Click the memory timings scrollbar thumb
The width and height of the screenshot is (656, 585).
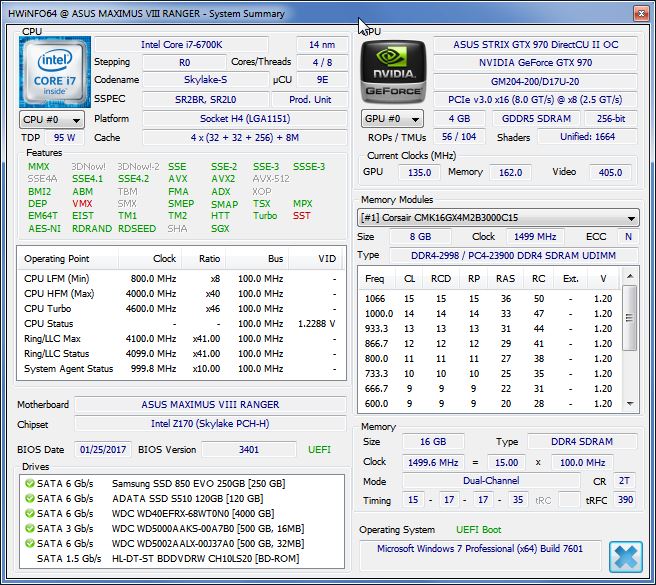630,318
